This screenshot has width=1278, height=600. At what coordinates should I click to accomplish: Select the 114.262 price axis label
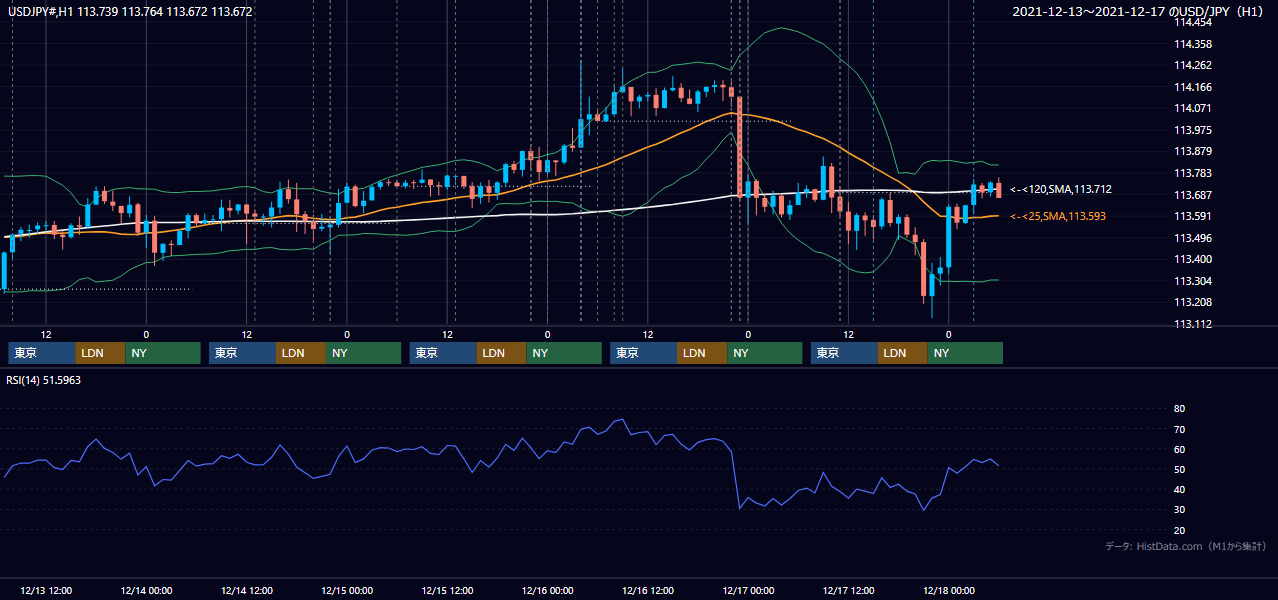click(x=1192, y=66)
